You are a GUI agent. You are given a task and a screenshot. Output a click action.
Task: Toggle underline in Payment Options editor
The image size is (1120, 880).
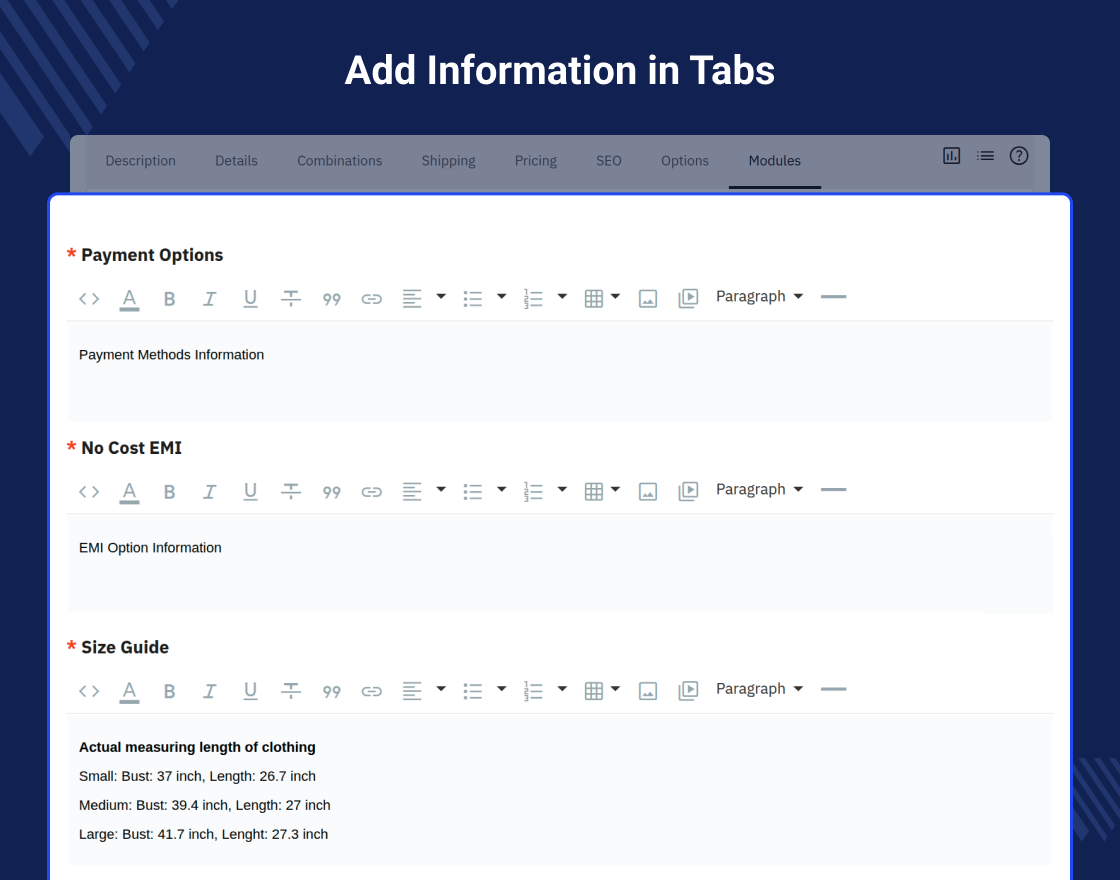[x=250, y=299]
